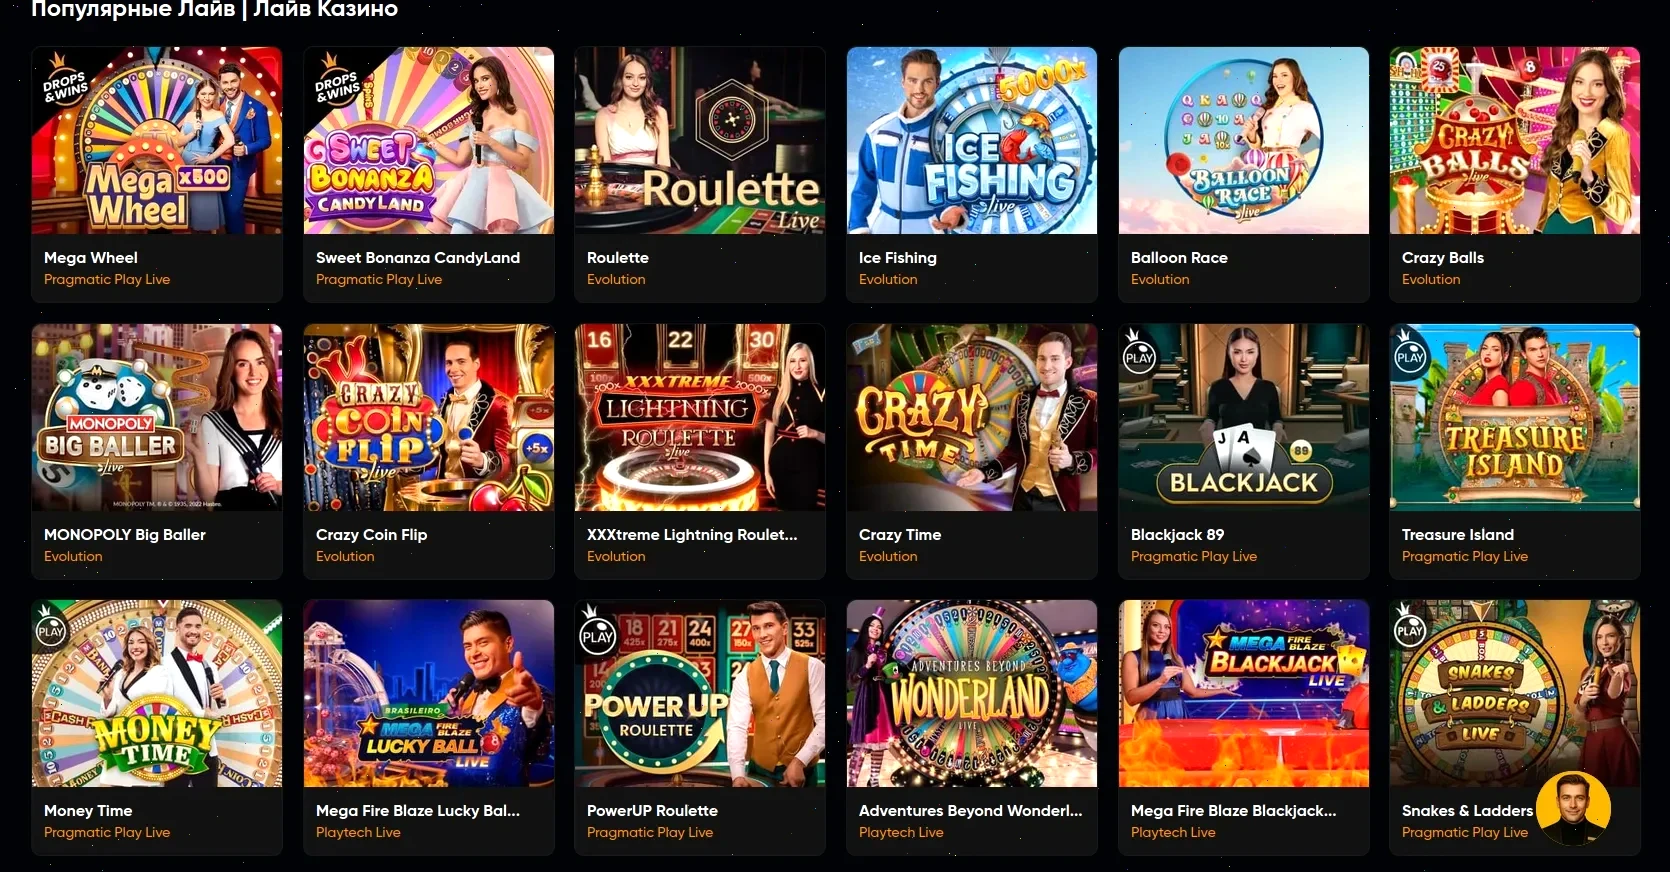Image resolution: width=1670 pixels, height=872 pixels.
Task: Open XXXtreme Lightning Roulette thumbnail
Action: pos(700,417)
